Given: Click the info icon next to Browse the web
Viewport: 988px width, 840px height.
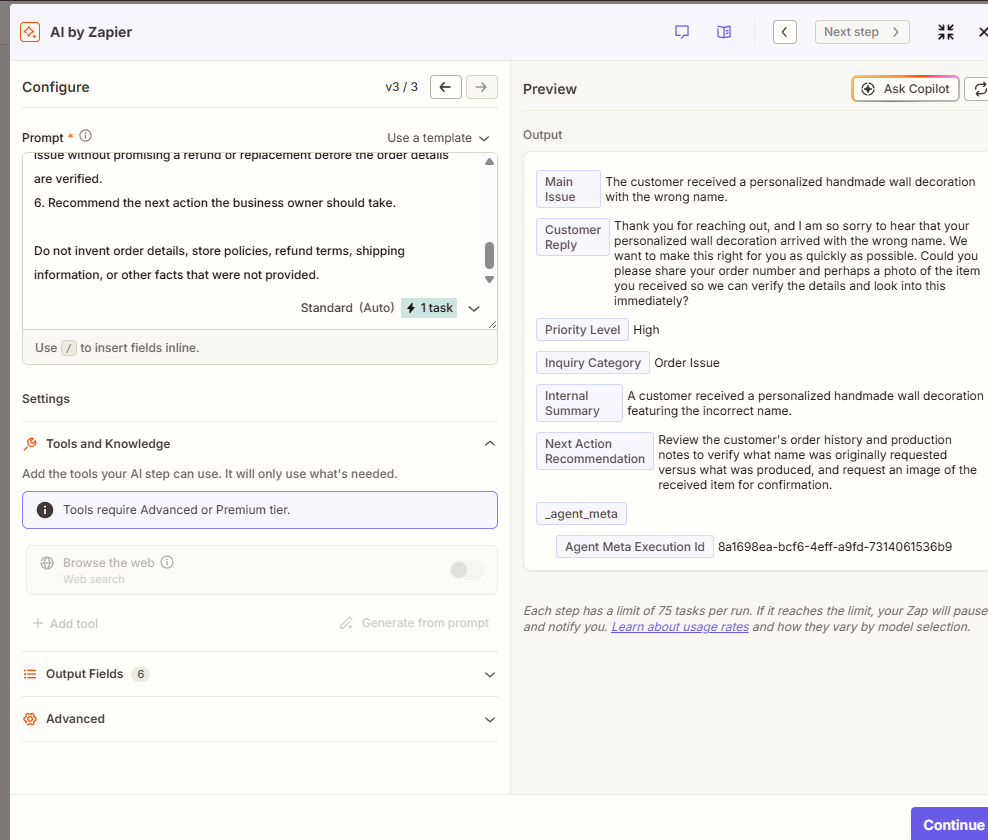Looking at the screenshot, I should [167, 562].
